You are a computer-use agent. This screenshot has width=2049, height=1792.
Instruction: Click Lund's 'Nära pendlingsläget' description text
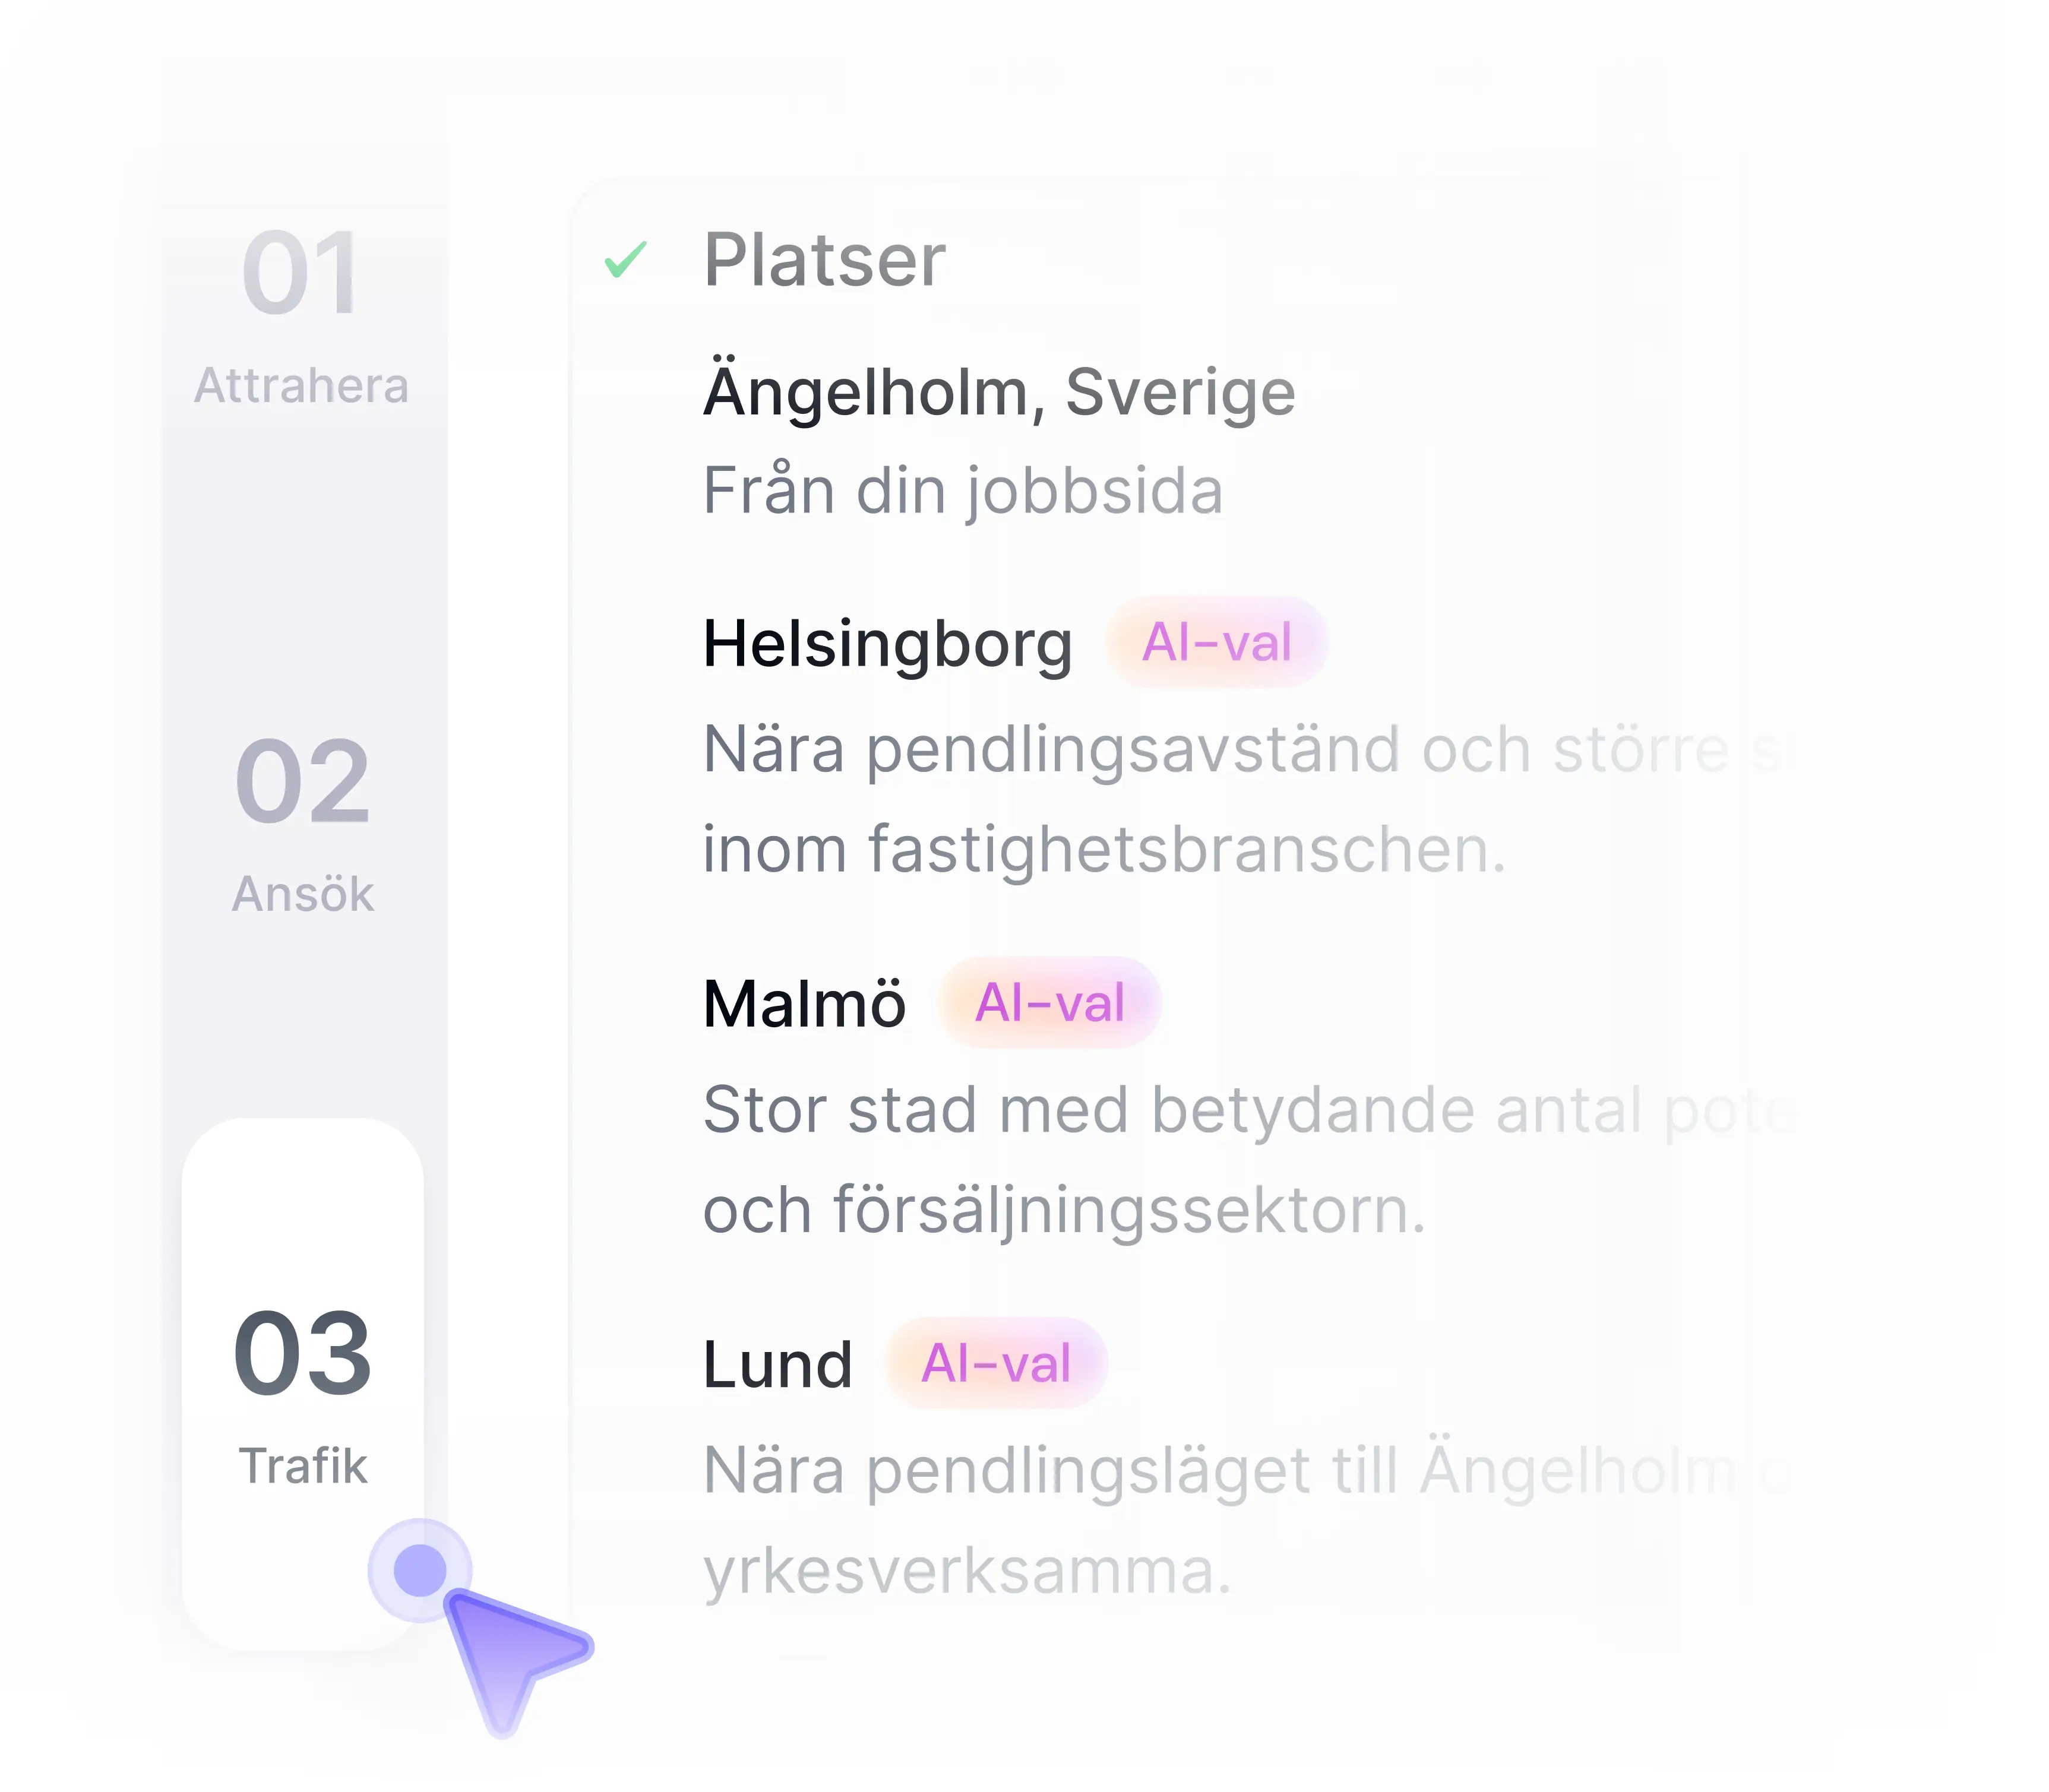[x=1240, y=1471]
